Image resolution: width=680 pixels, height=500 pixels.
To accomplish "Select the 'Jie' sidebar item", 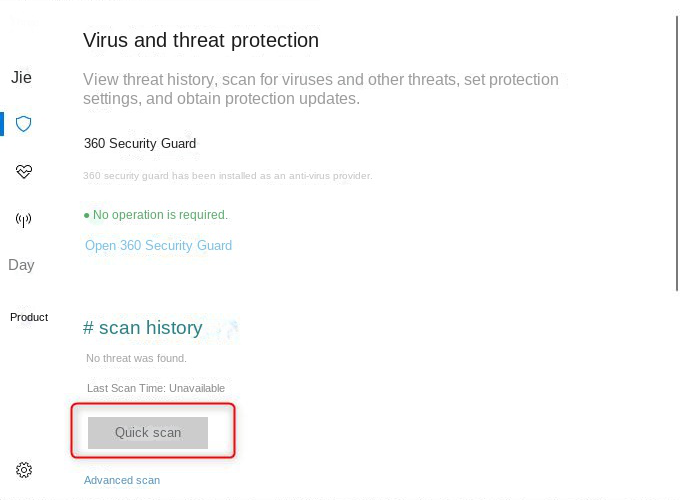I will [21, 77].
